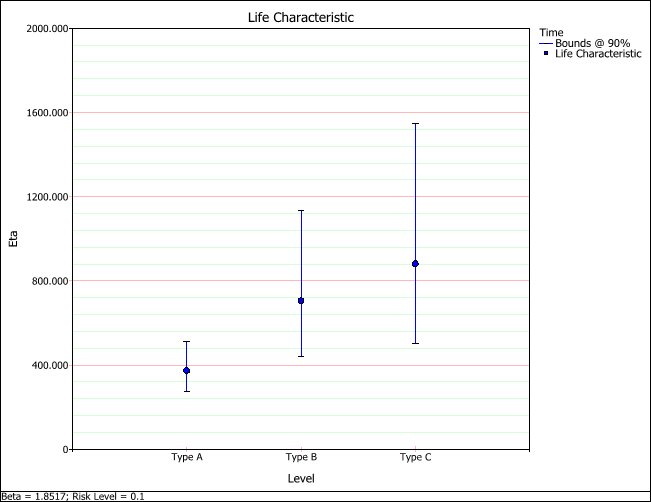651x502 pixels.
Task: Select the Type B life characteristic marker
Action: tap(301, 301)
